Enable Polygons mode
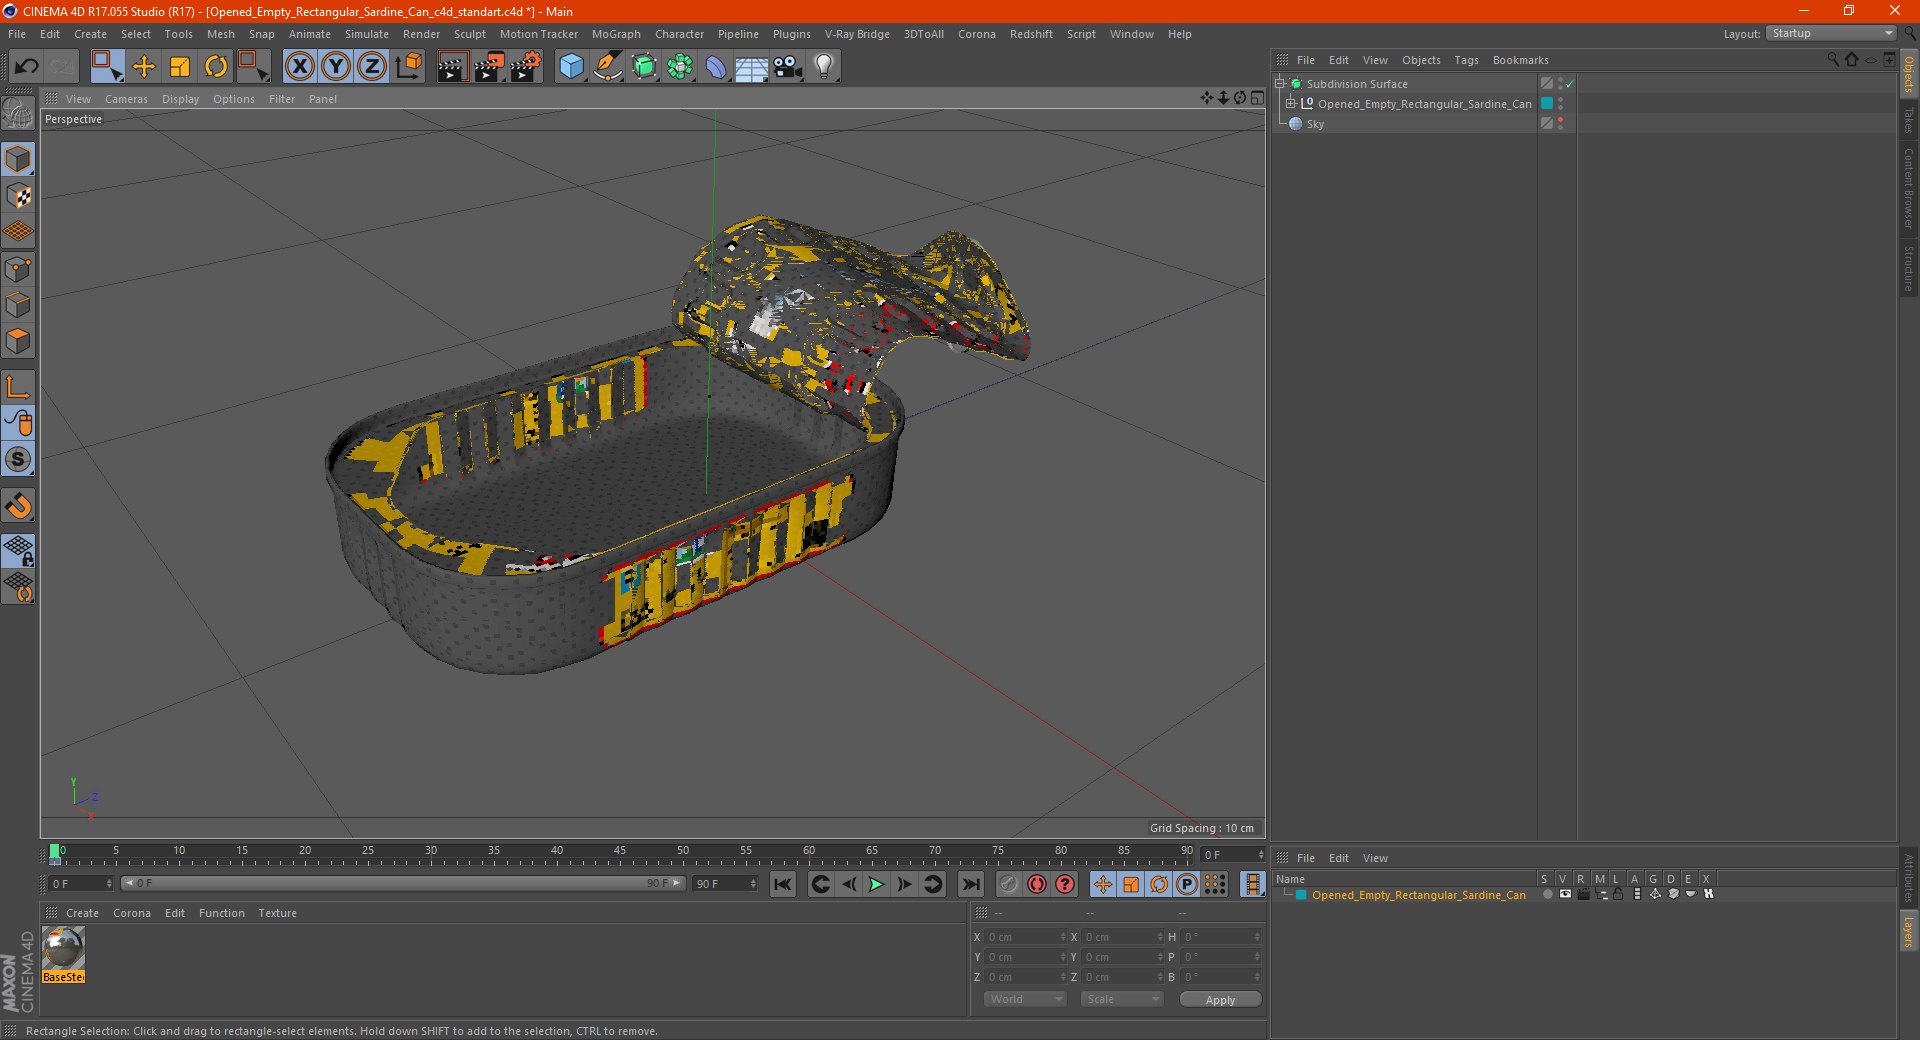1920x1040 pixels. 19,341
